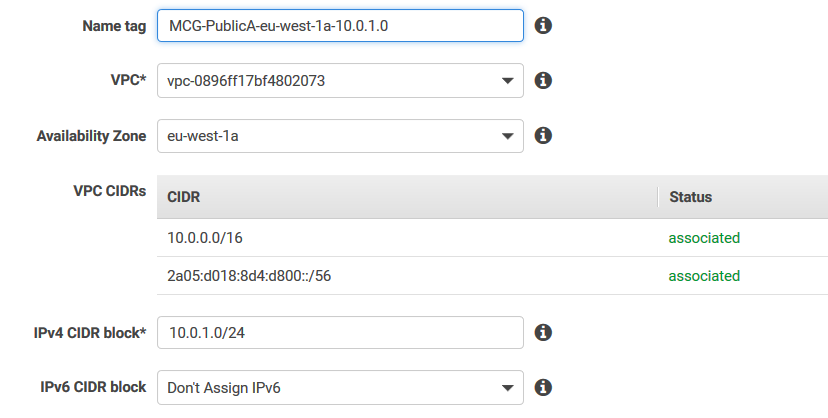The height and width of the screenshot is (418, 828).
Task: View help icon next to IPv6 CIDR block
Action: click(x=543, y=386)
